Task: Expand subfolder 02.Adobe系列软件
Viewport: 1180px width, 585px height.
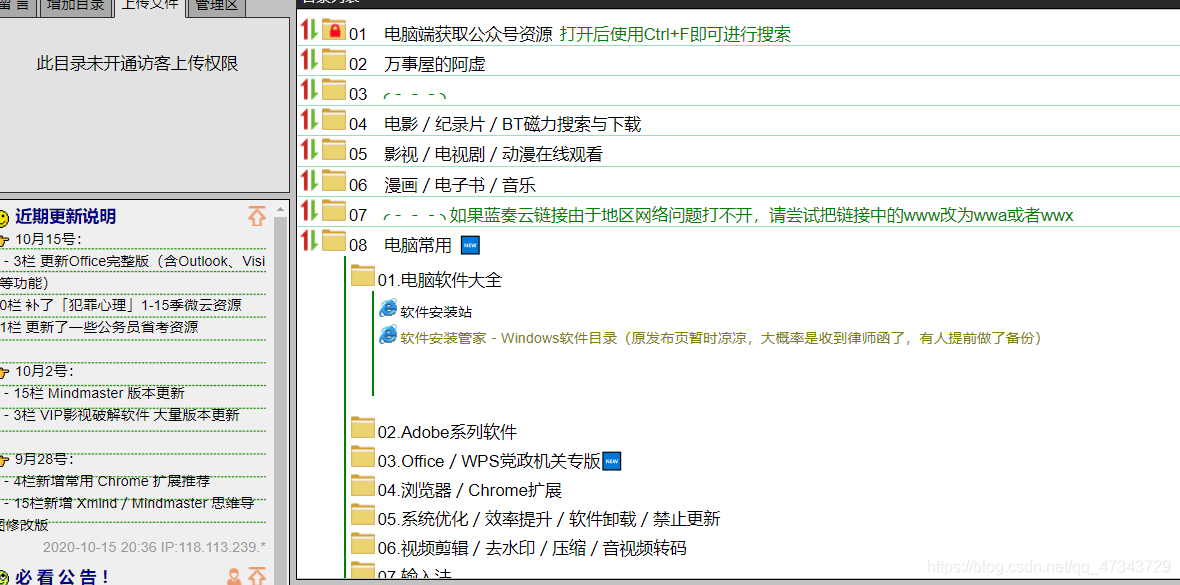Action: (447, 432)
